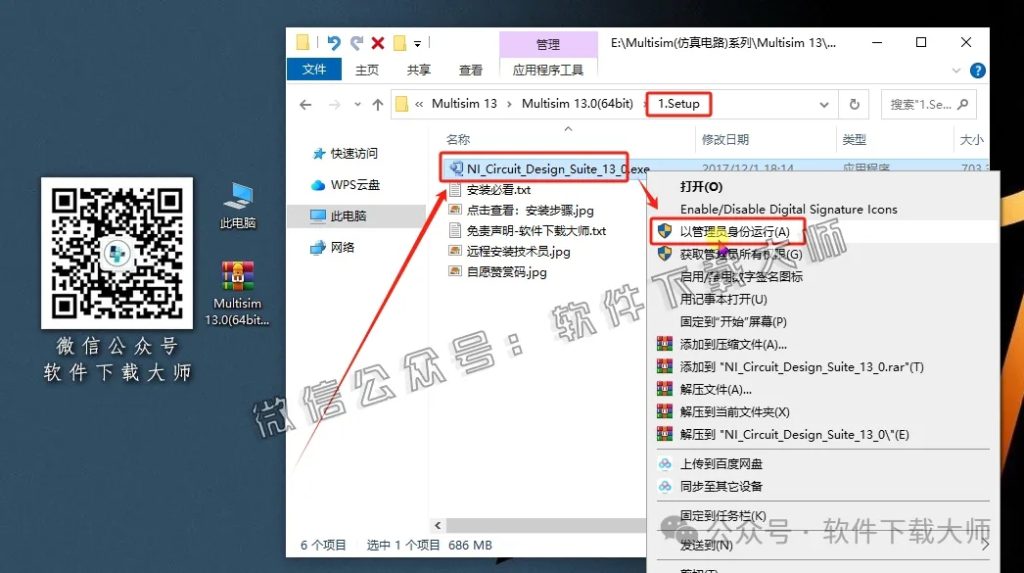Image resolution: width=1024 pixels, height=573 pixels.
Task: Click the QR code image on desktop
Action: (117, 254)
